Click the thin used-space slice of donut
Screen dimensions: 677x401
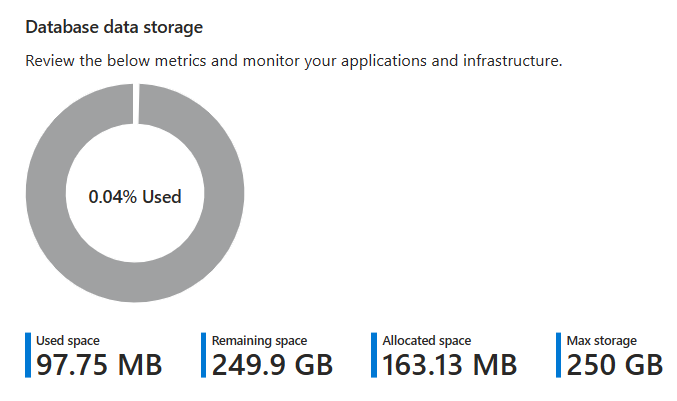[x=136, y=104]
